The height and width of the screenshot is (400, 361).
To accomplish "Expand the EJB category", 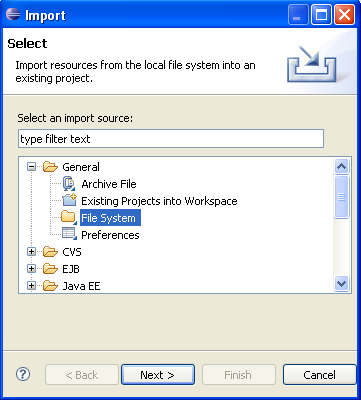I will (x=31, y=269).
